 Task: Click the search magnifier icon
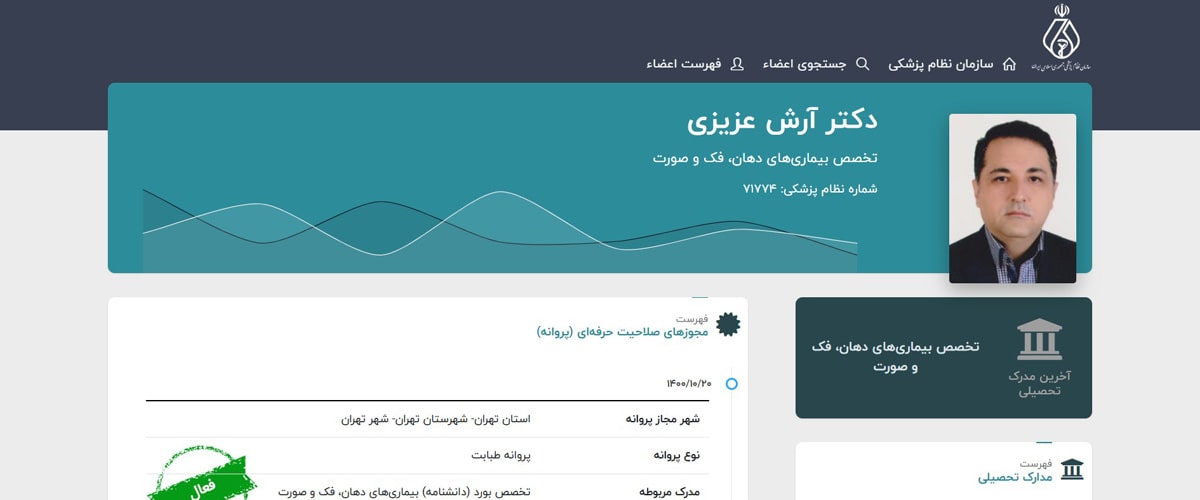tap(863, 64)
